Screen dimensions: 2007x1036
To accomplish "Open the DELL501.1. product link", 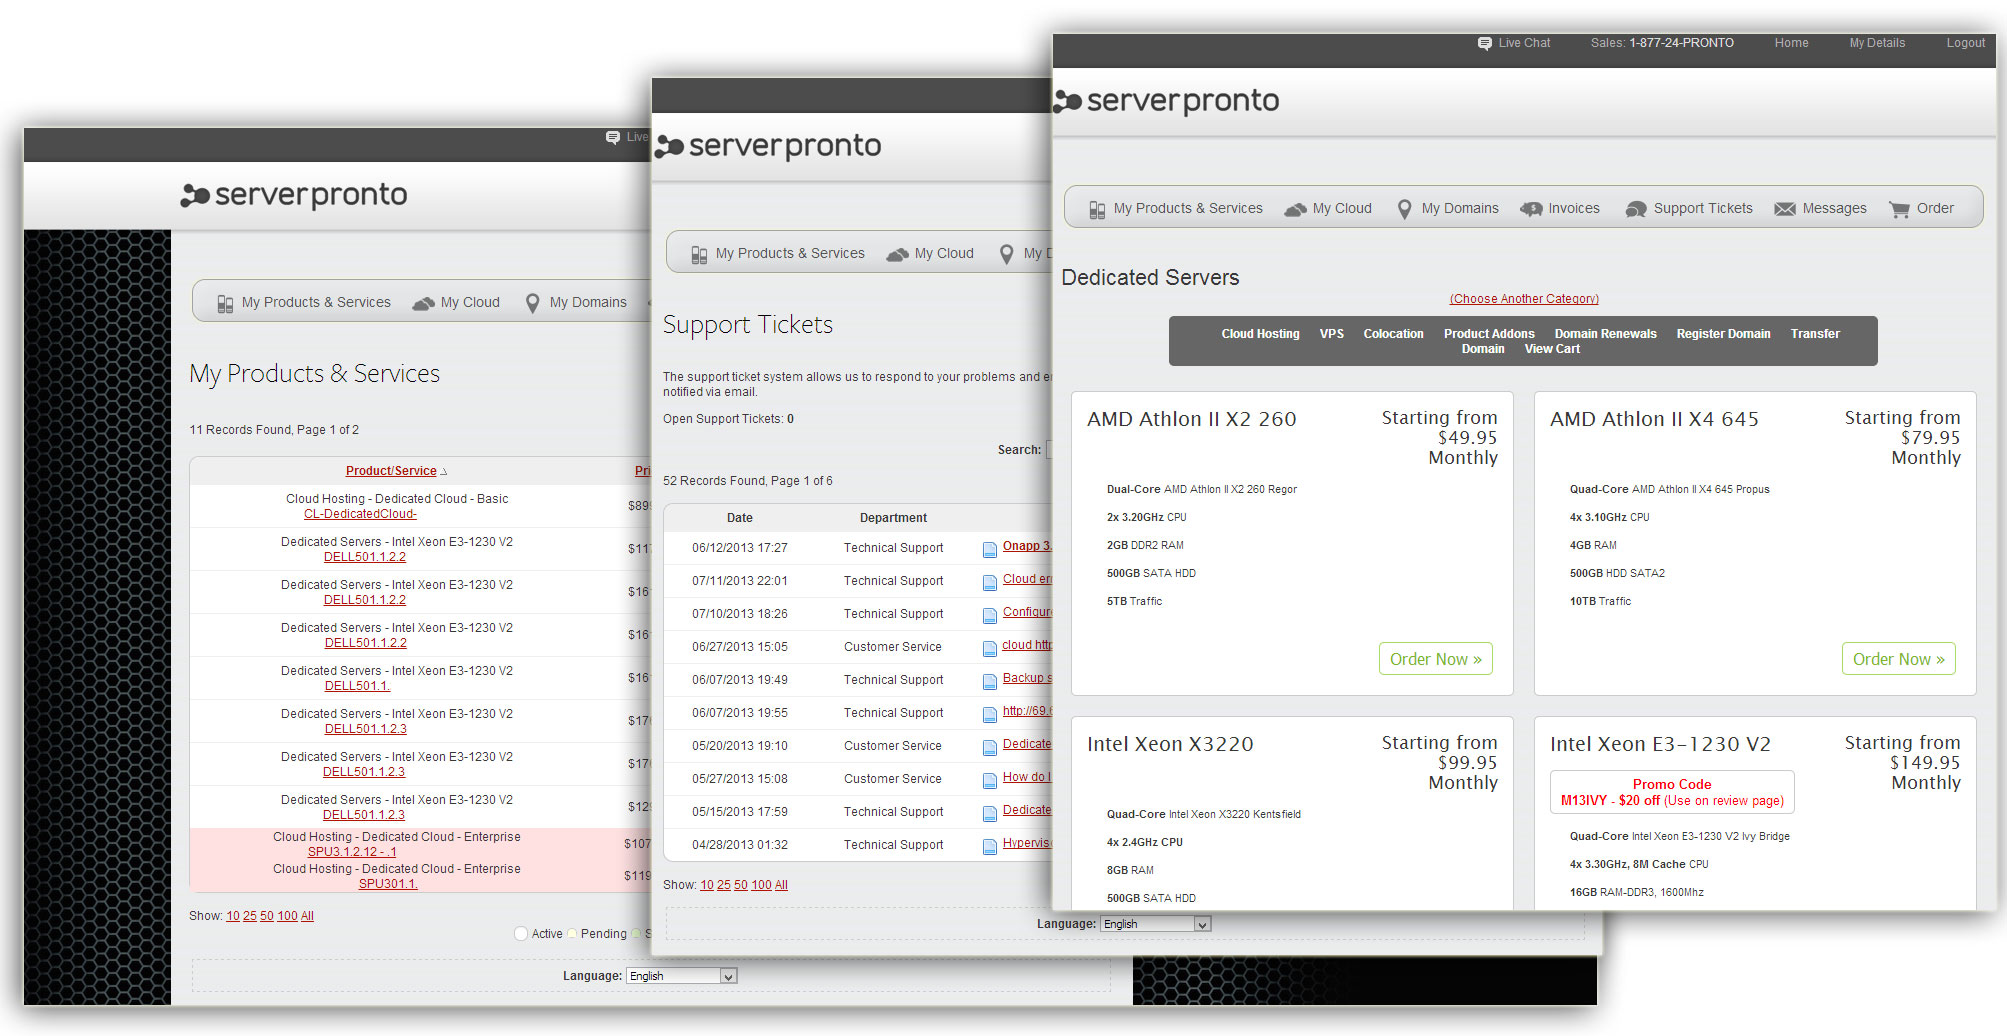I will [x=357, y=686].
